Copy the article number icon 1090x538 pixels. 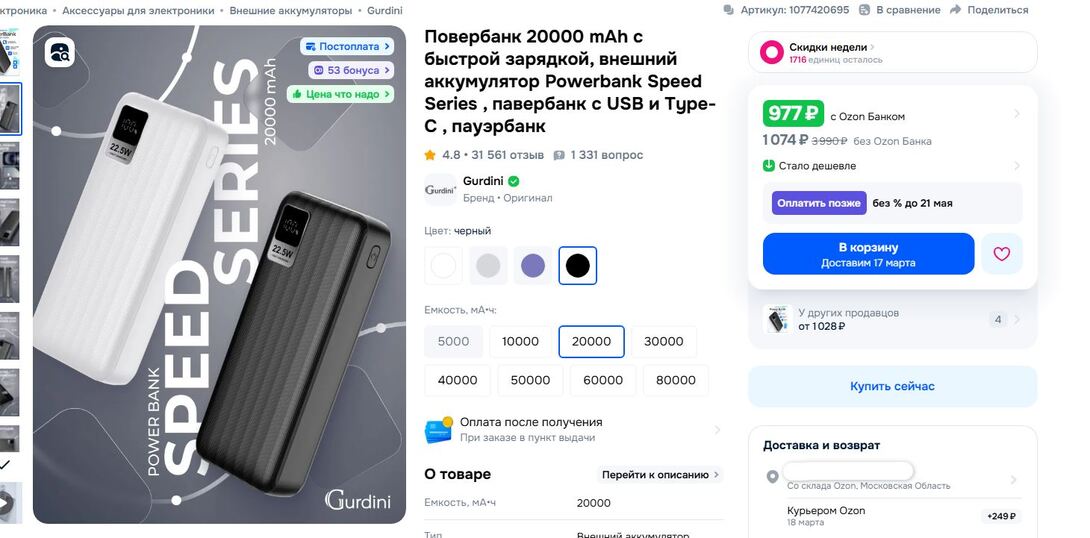(x=729, y=10)
